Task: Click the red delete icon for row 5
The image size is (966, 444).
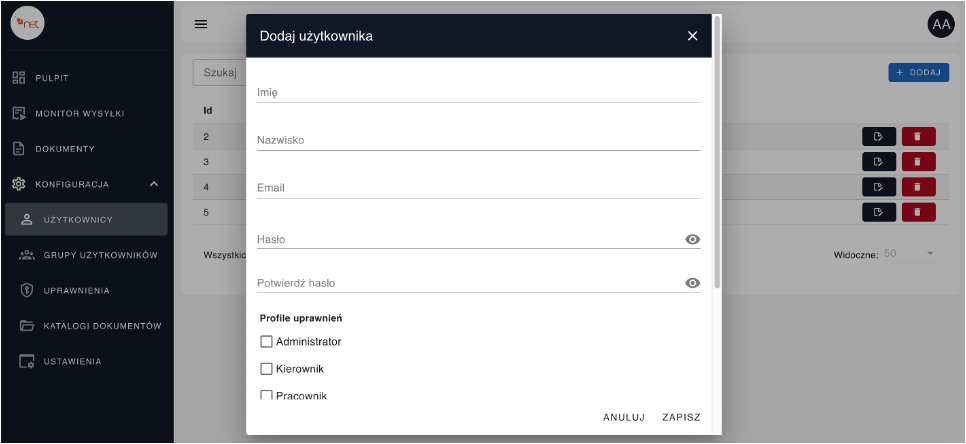Action: click(918, 212)
